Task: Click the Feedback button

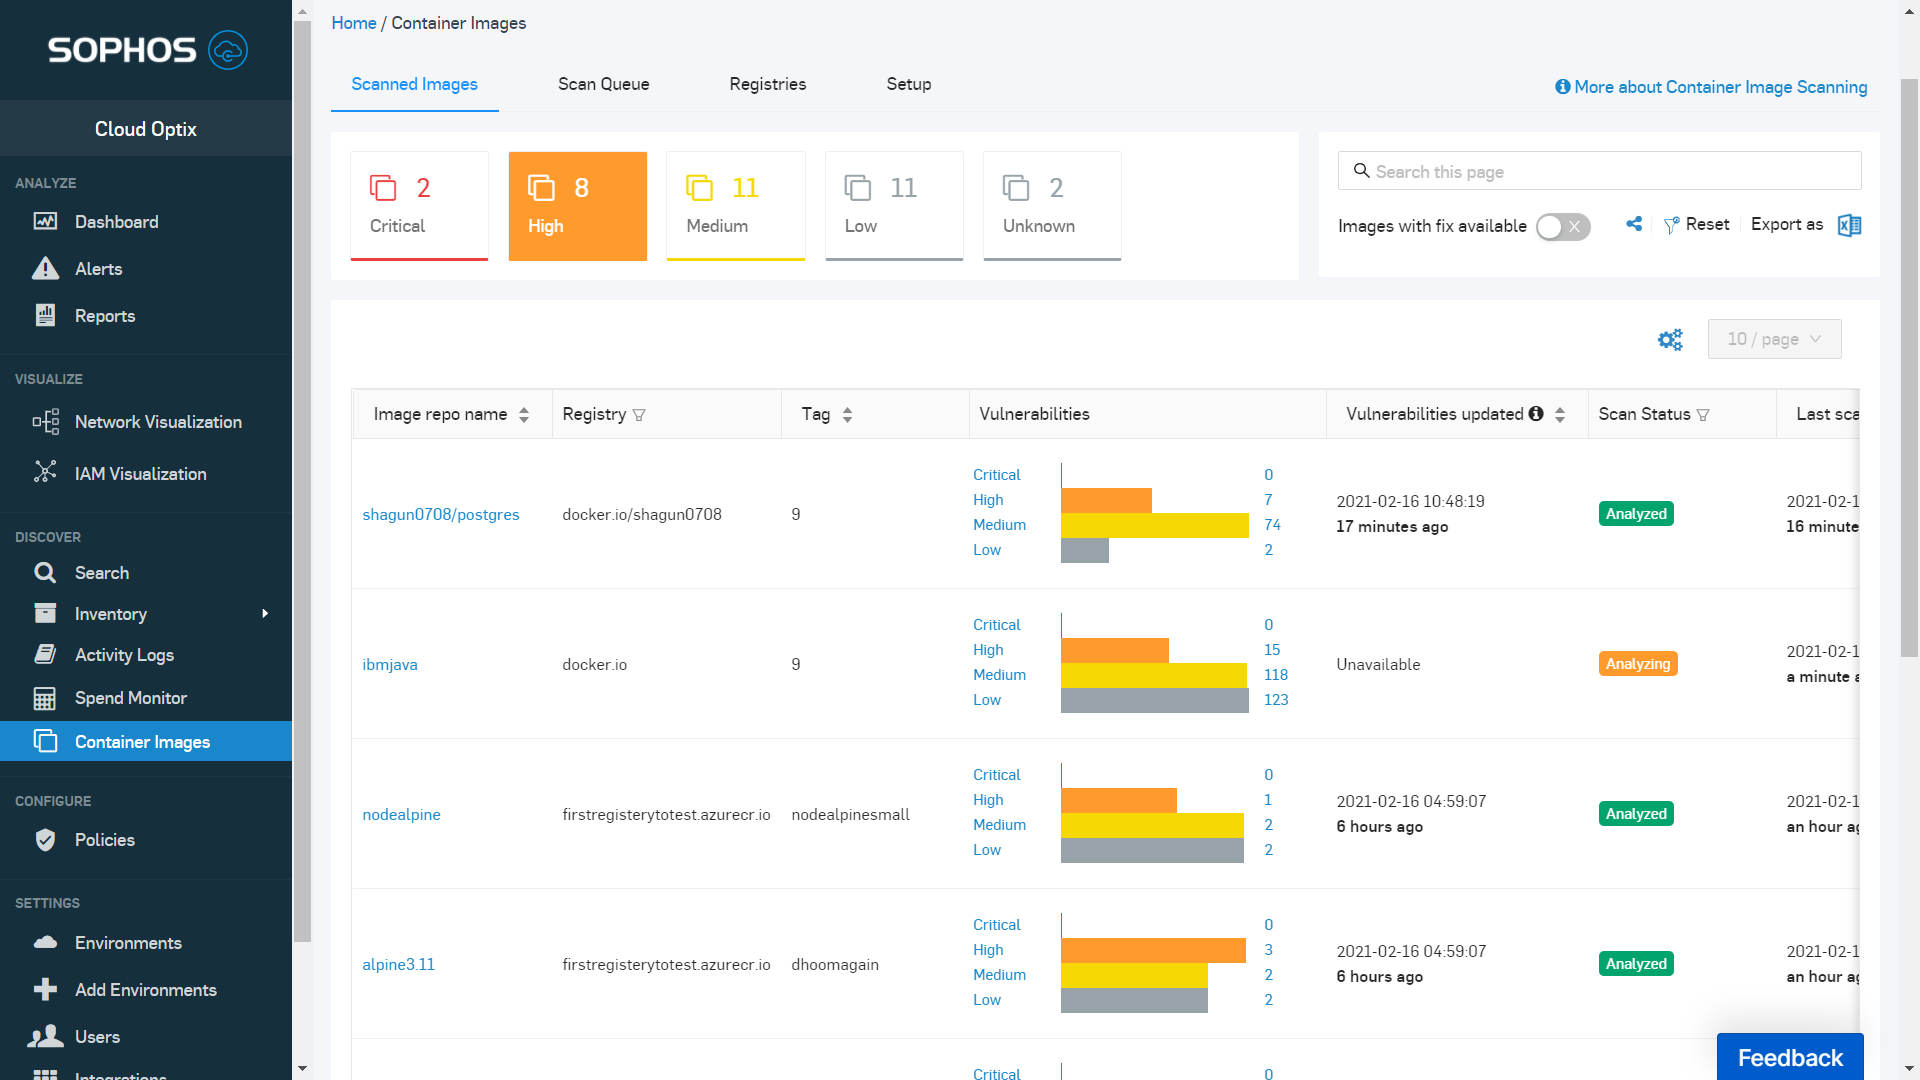Action: pos(1789,1057)
